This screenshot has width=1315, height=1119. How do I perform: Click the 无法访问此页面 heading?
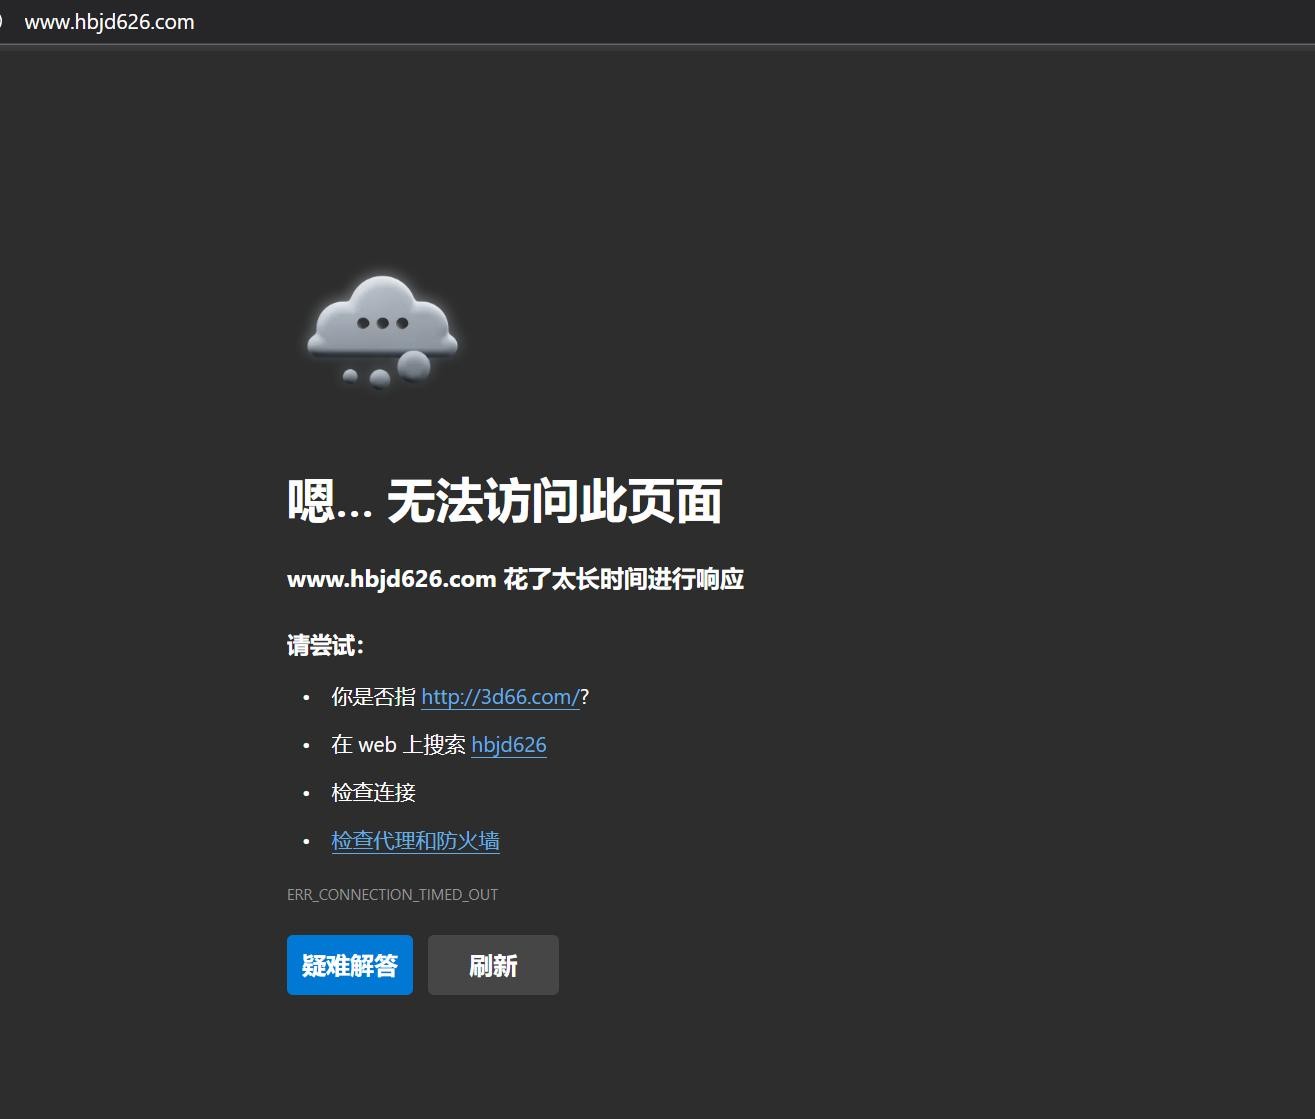554,501
